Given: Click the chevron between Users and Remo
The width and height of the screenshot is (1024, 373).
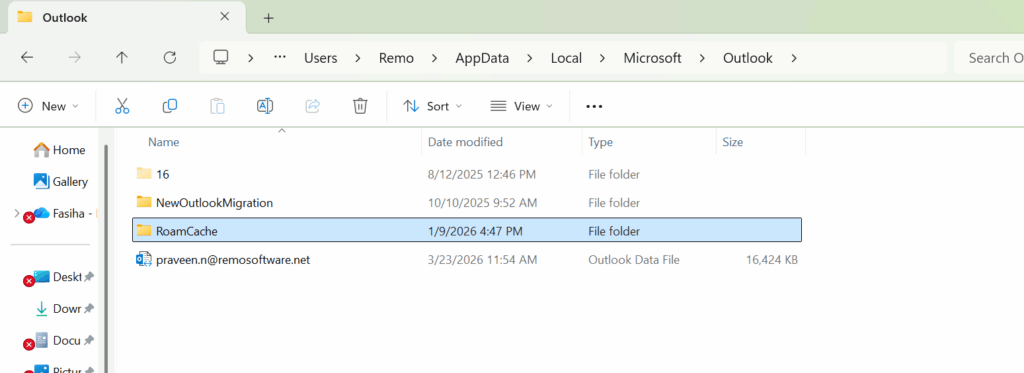Looking at the screenshot, I should [x=358, y=57].
